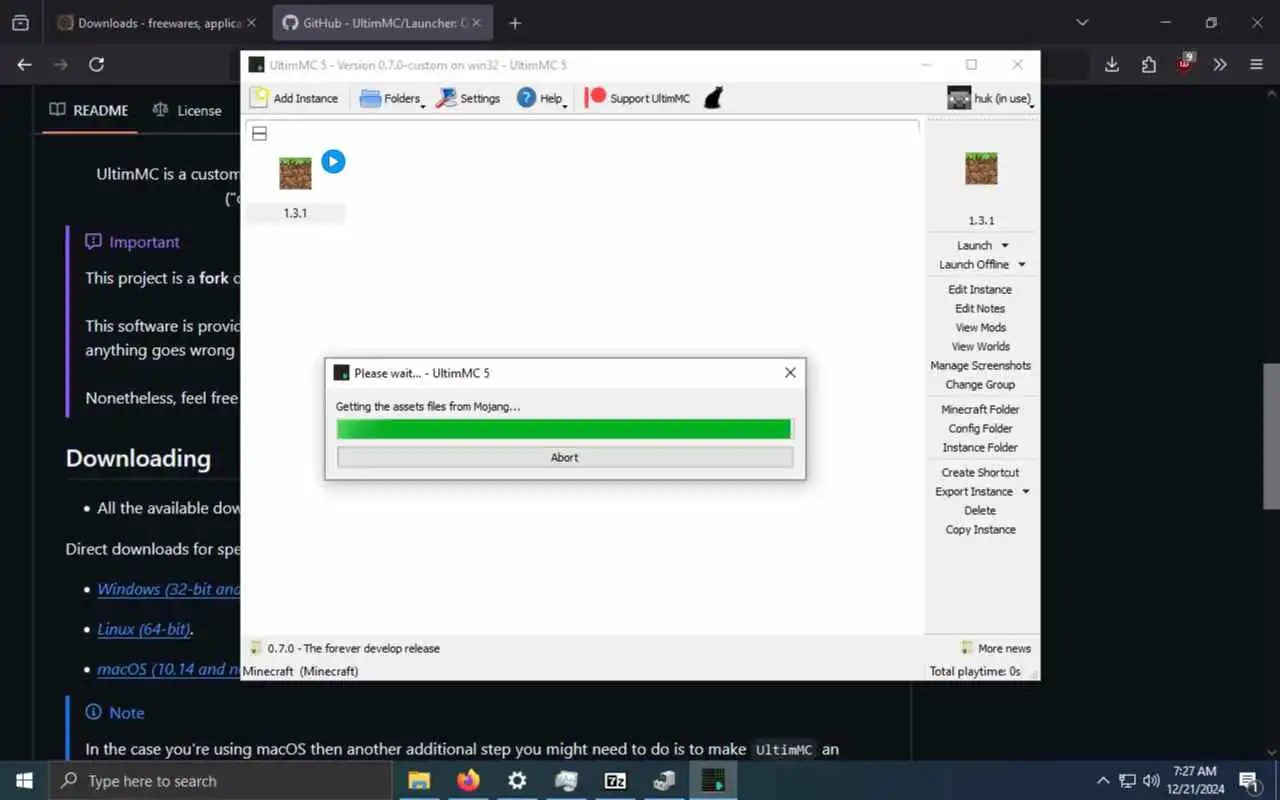Viewport: 1280px width, 800px height.
Task: Click Change Group in side panel
Action: (x=980, y=384)
